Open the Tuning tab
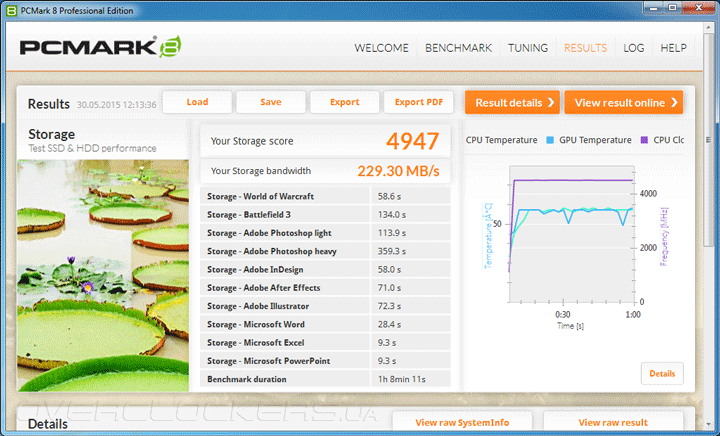The width and height of the screenshot is (720, 436). click(x=528, y=48)
